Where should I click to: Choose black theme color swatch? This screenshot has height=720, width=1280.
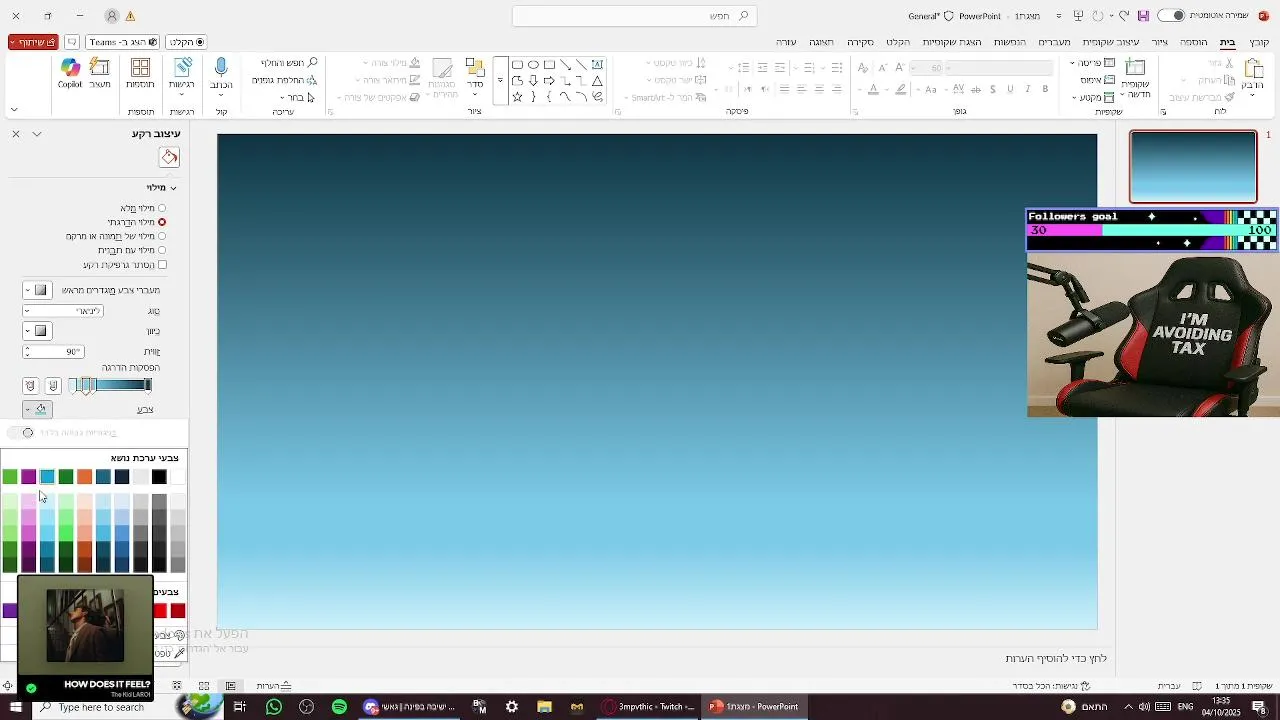(x=159, y=477)
